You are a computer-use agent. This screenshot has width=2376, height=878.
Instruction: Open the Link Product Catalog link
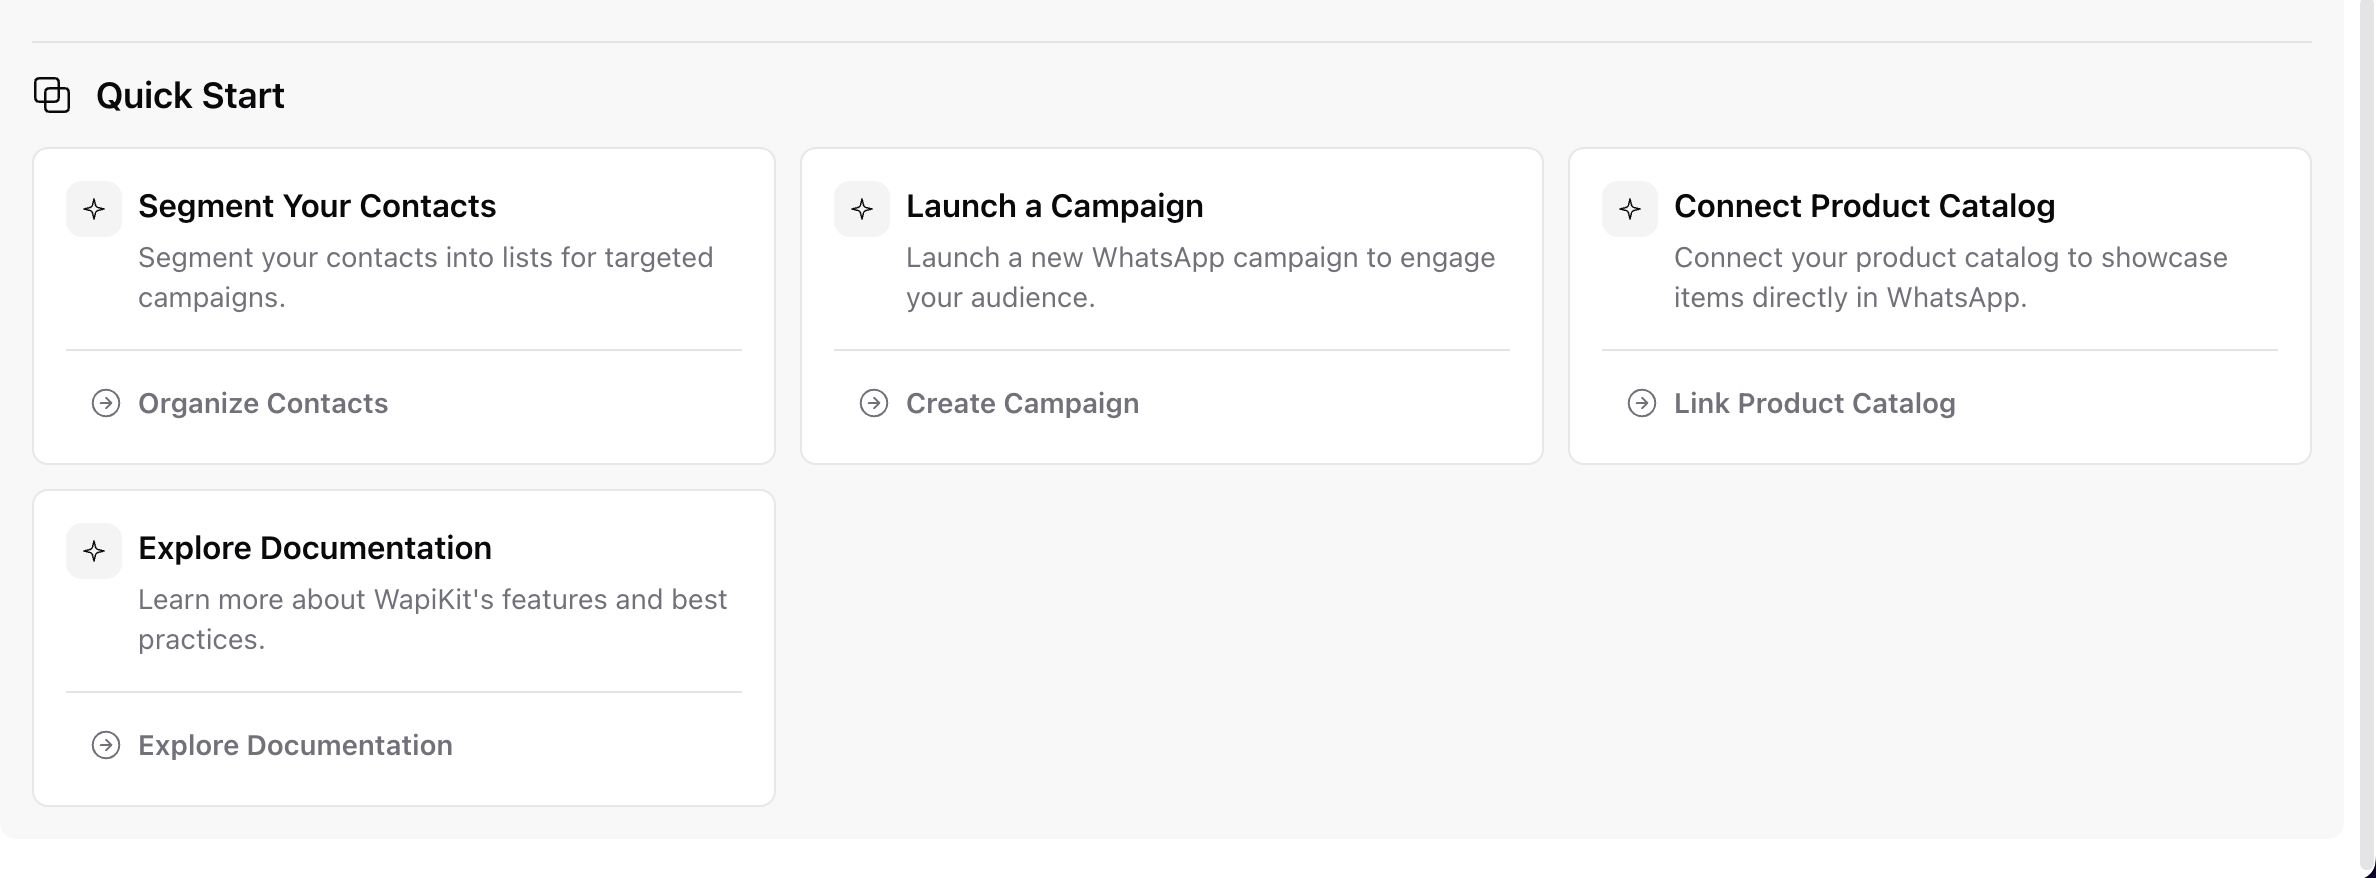point(1814,403)
